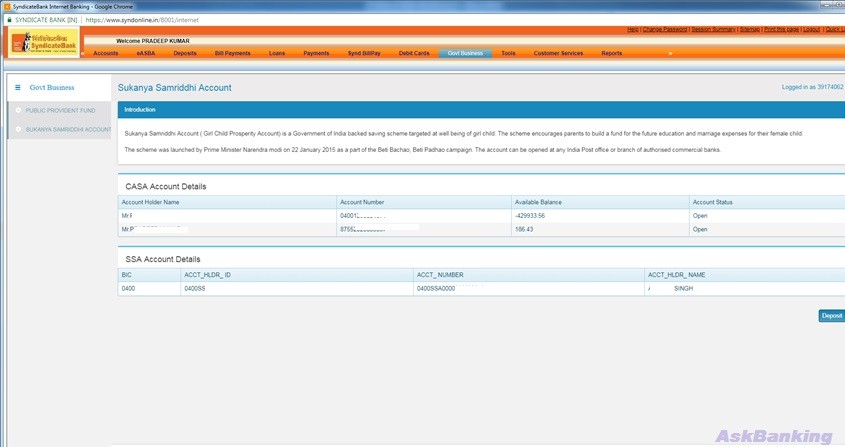Show previous menus with left arrow
Viewport: 845px width, 447px height.
(83, 53)
